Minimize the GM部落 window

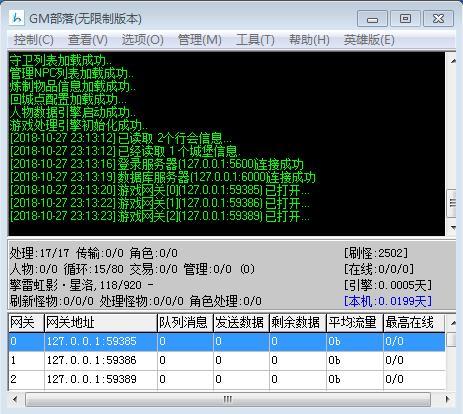click(x=372, y=18)
